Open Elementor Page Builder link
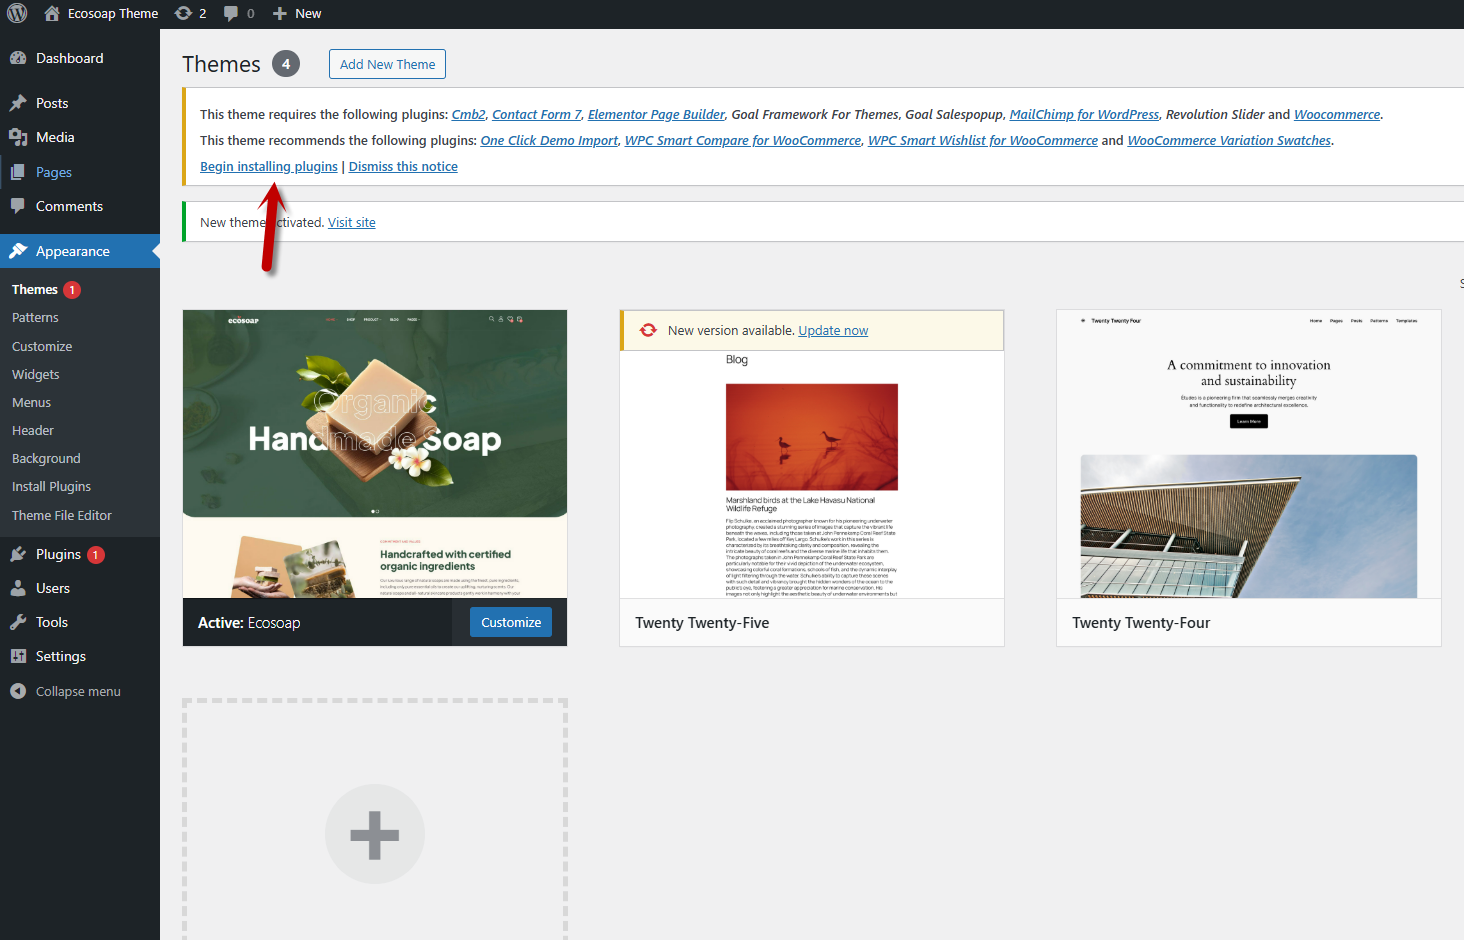This screenshot has height=940, width=1464. (x=656, y=114)
